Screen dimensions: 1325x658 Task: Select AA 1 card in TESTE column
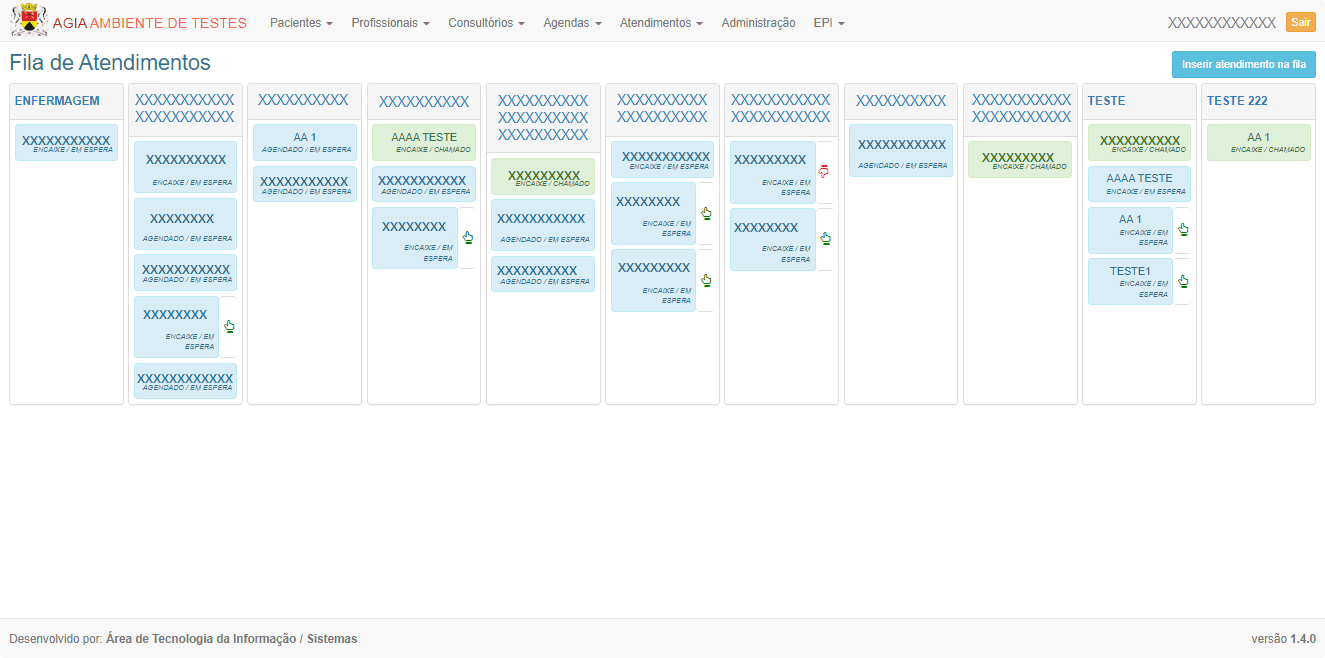[1130, 230]
